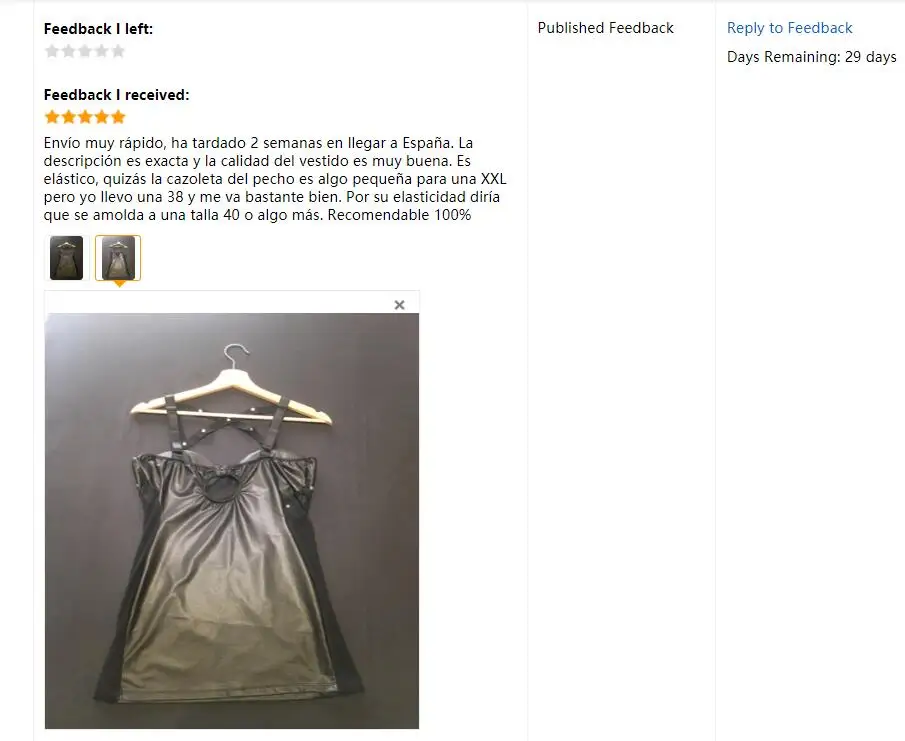
Task: Click the fifth orange star in received feedback
Action: pos(118,117)
